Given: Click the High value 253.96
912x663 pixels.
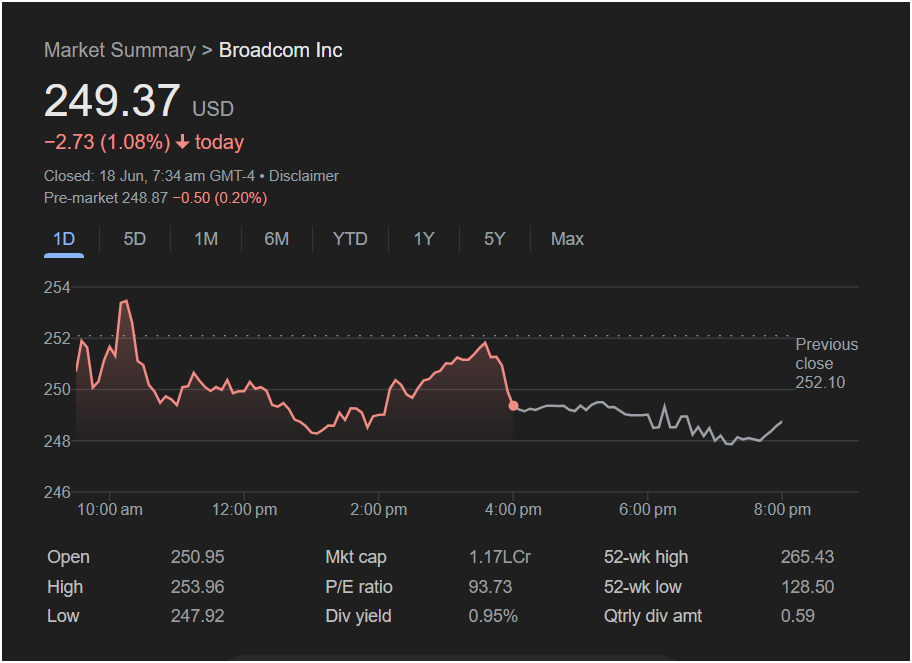Looking at the screenshot, I should click(198, 587).
